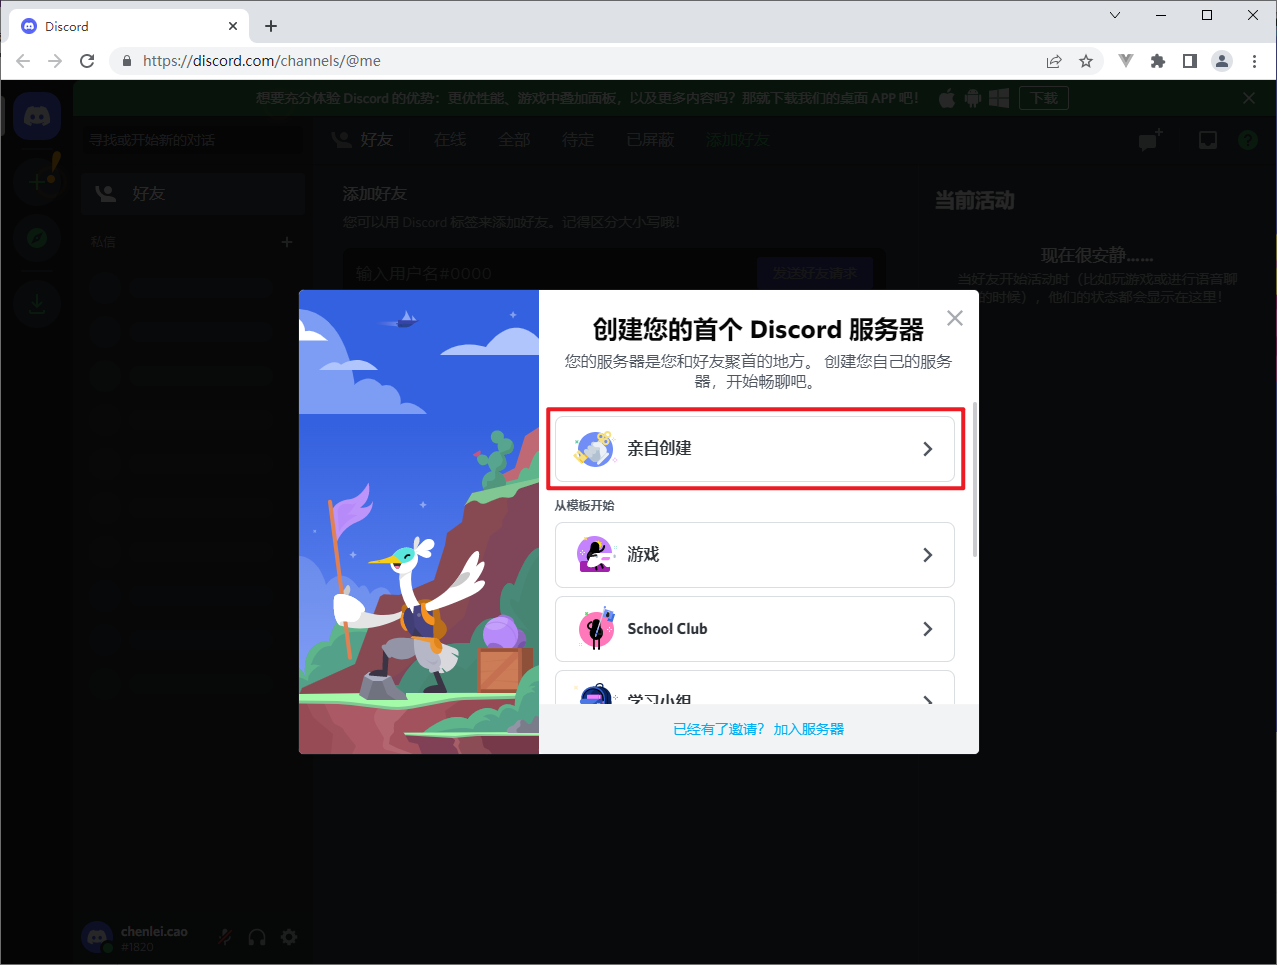Click the Apple platform icon in banner
Screen dimensions: 1277x965
(x=946, y=98)
